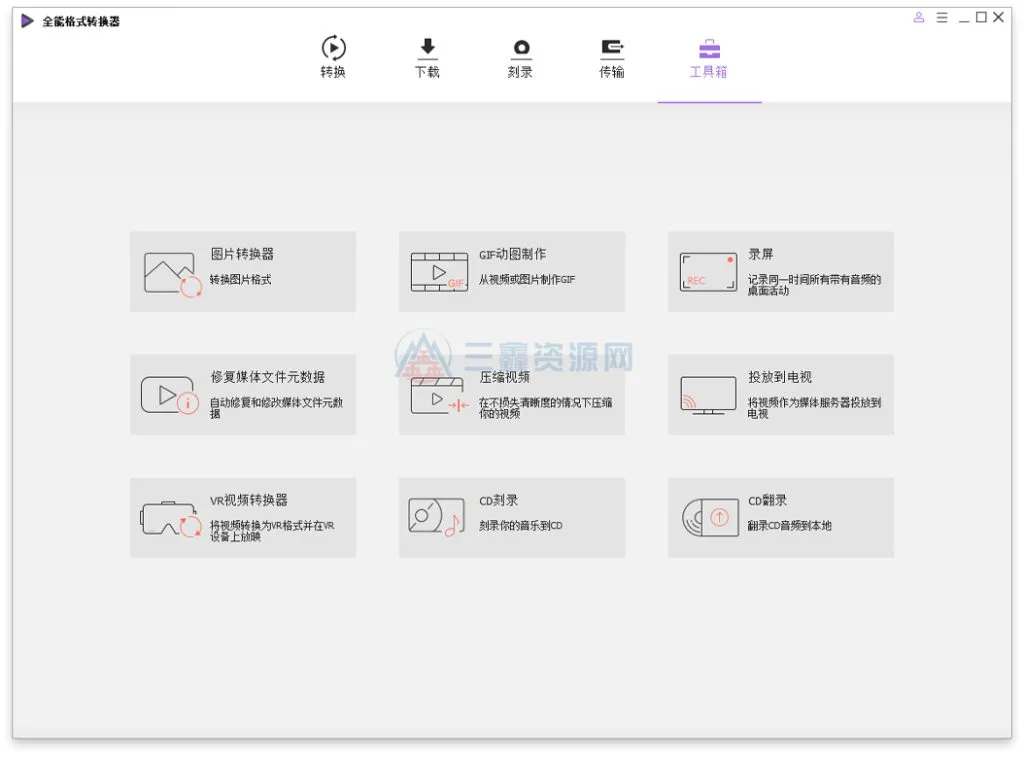The image size is (1024, 759).
Task: Open the CD翻录 CD ripping tool
Action: point(780,517)
